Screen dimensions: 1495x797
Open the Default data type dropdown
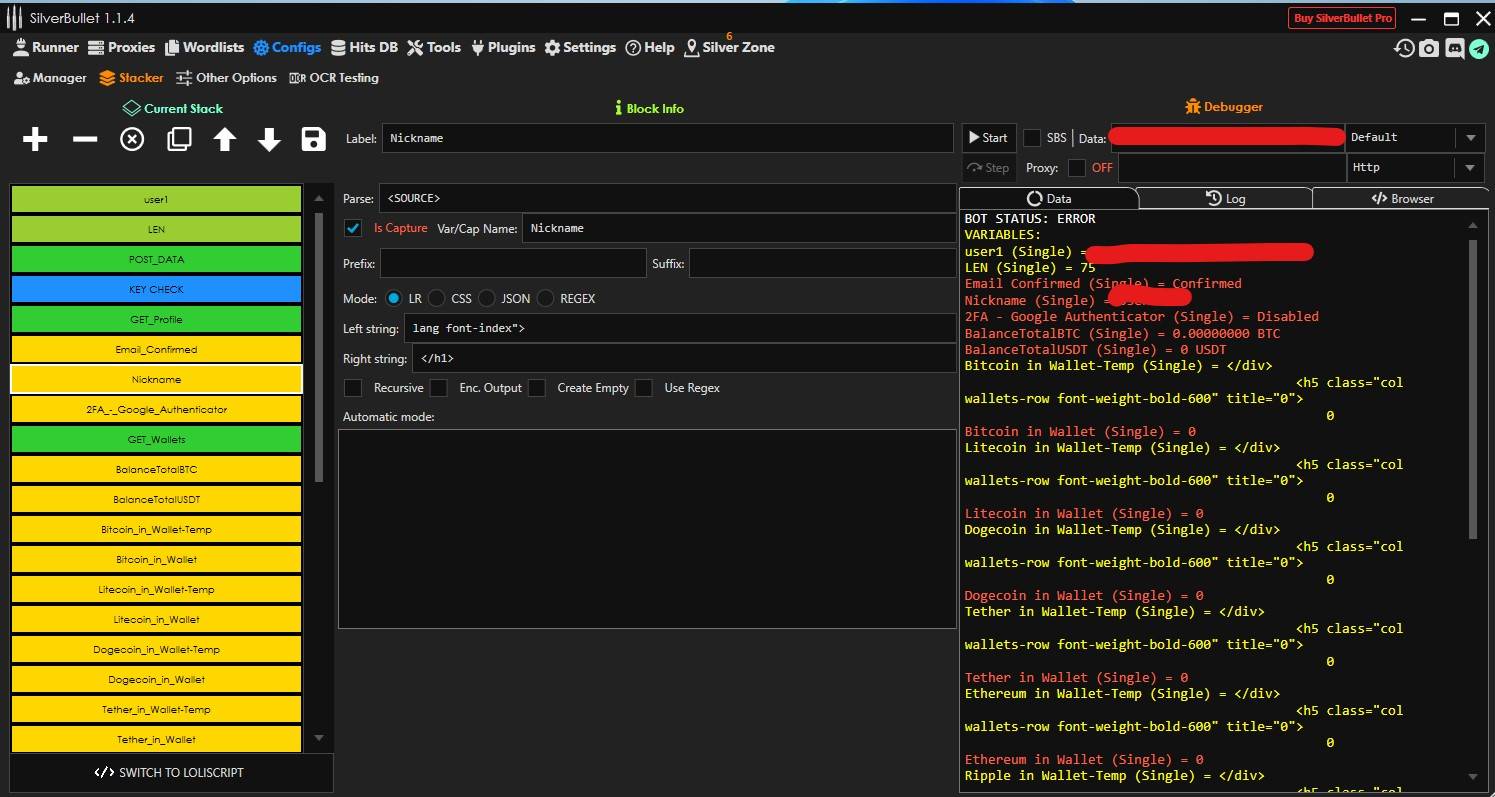1415,137
